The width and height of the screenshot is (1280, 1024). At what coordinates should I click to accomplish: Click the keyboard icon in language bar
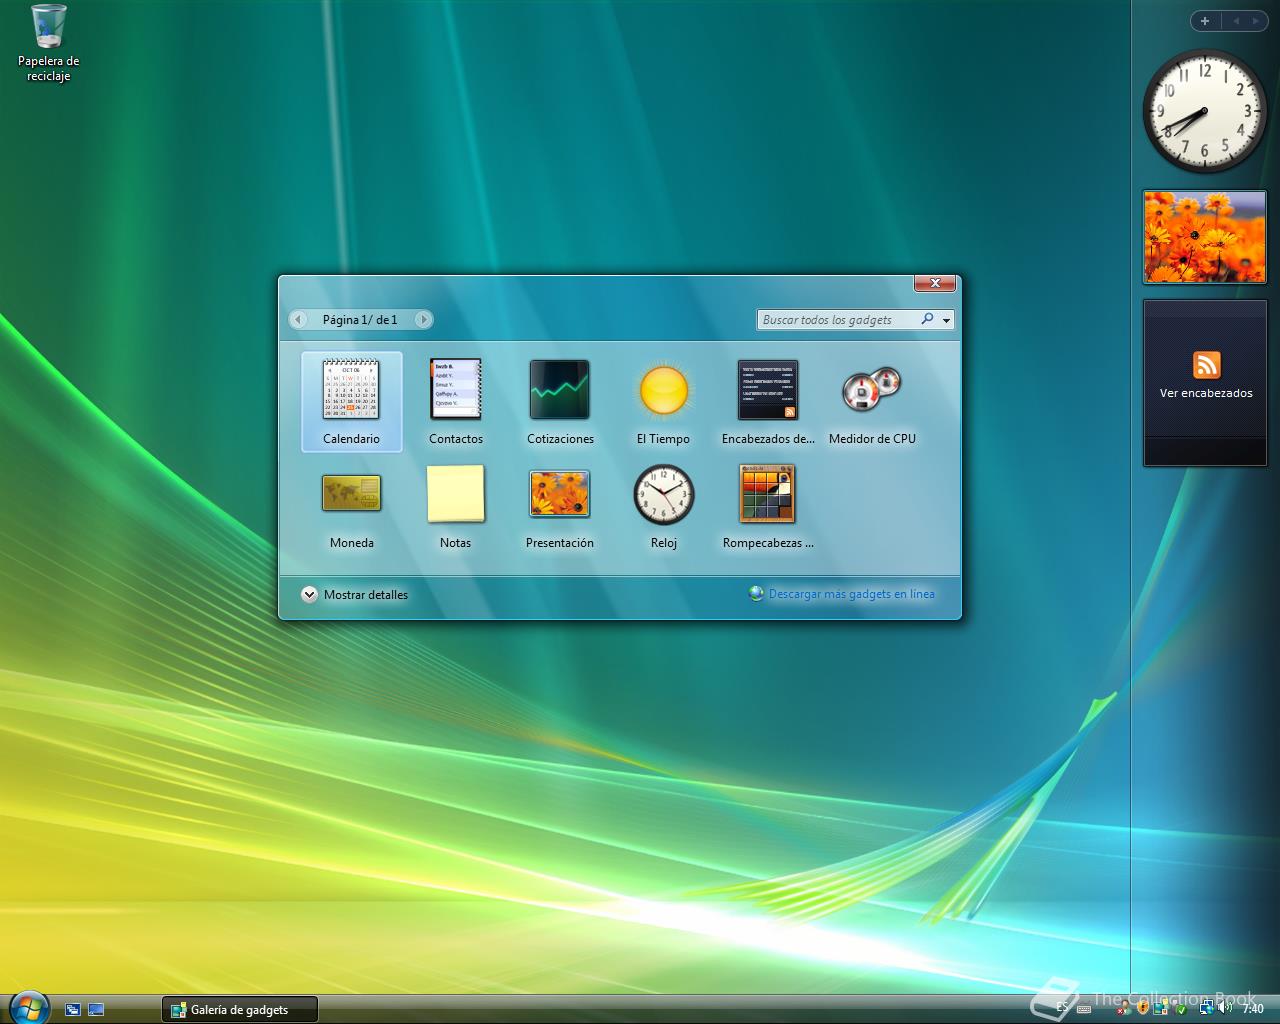[x=1084, y=1009]
